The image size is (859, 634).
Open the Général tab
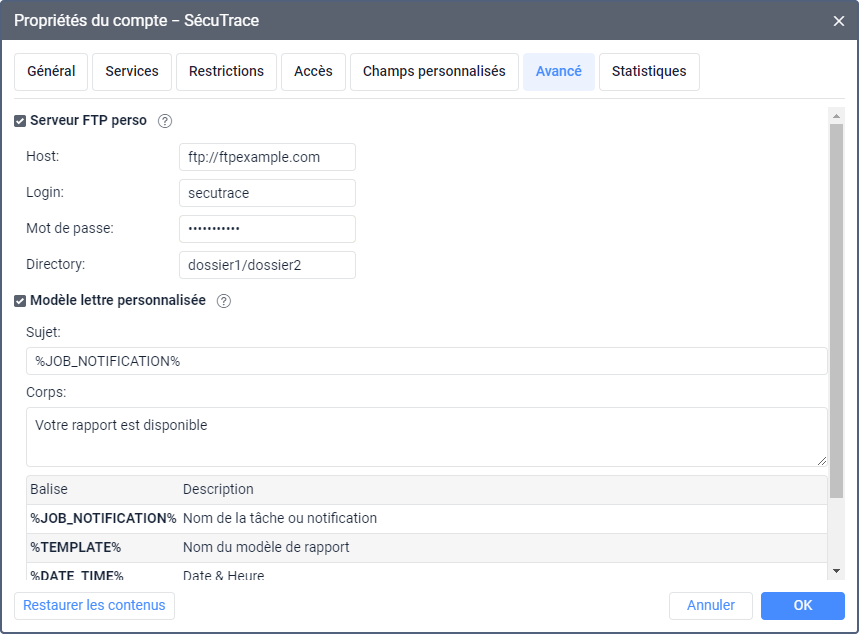tap(51, 72)
